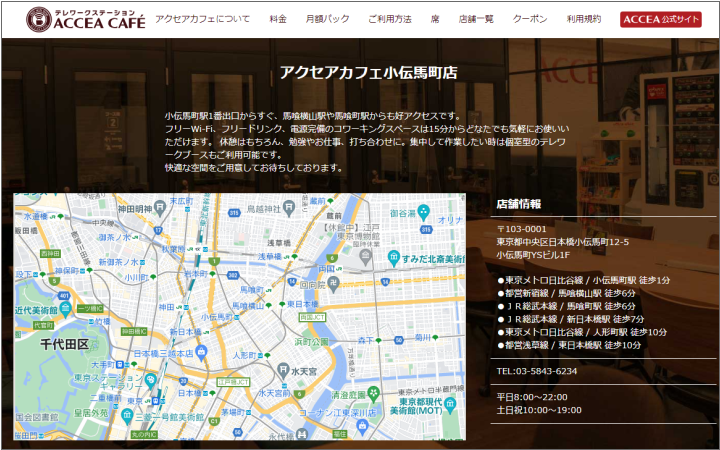Click the green 清澄庭園 garden marker

[x=374, y=393]
